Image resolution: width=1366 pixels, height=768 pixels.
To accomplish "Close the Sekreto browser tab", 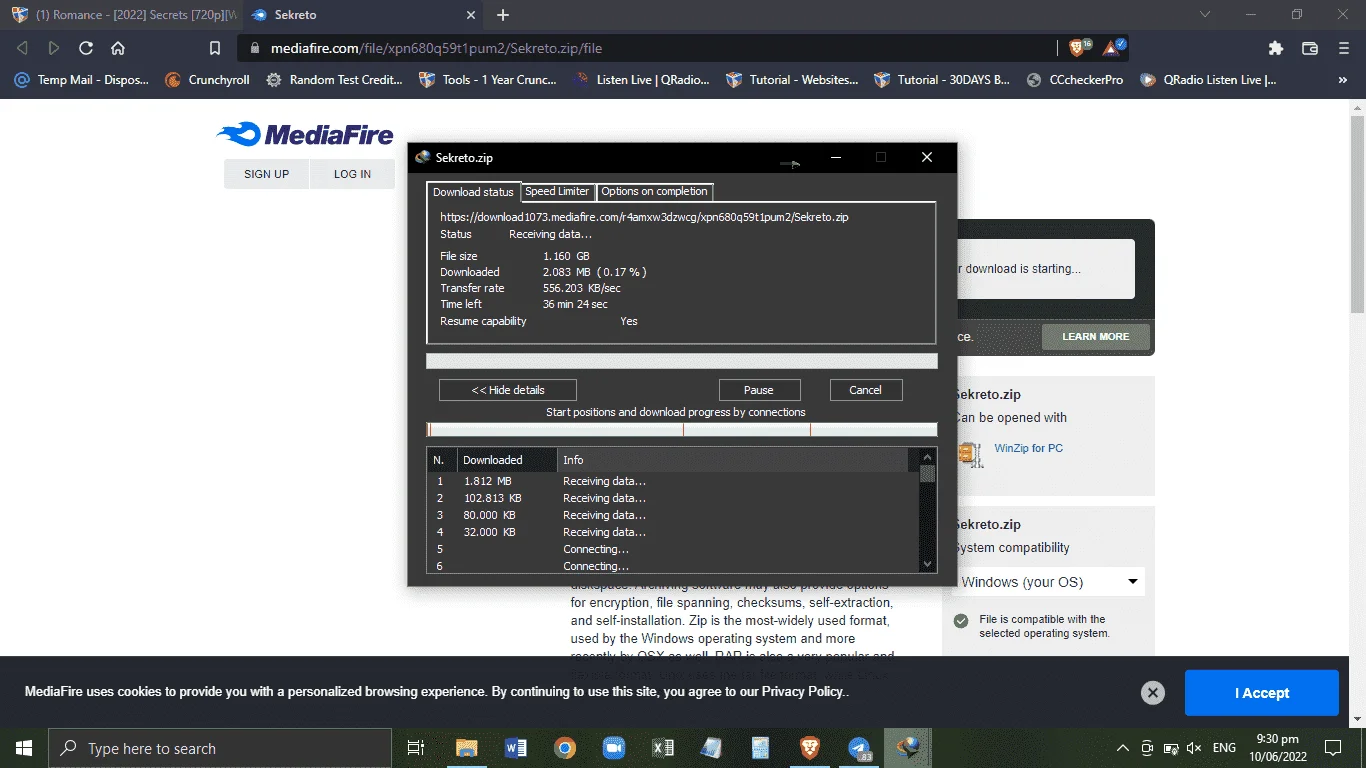I will (x=473, y=15).
